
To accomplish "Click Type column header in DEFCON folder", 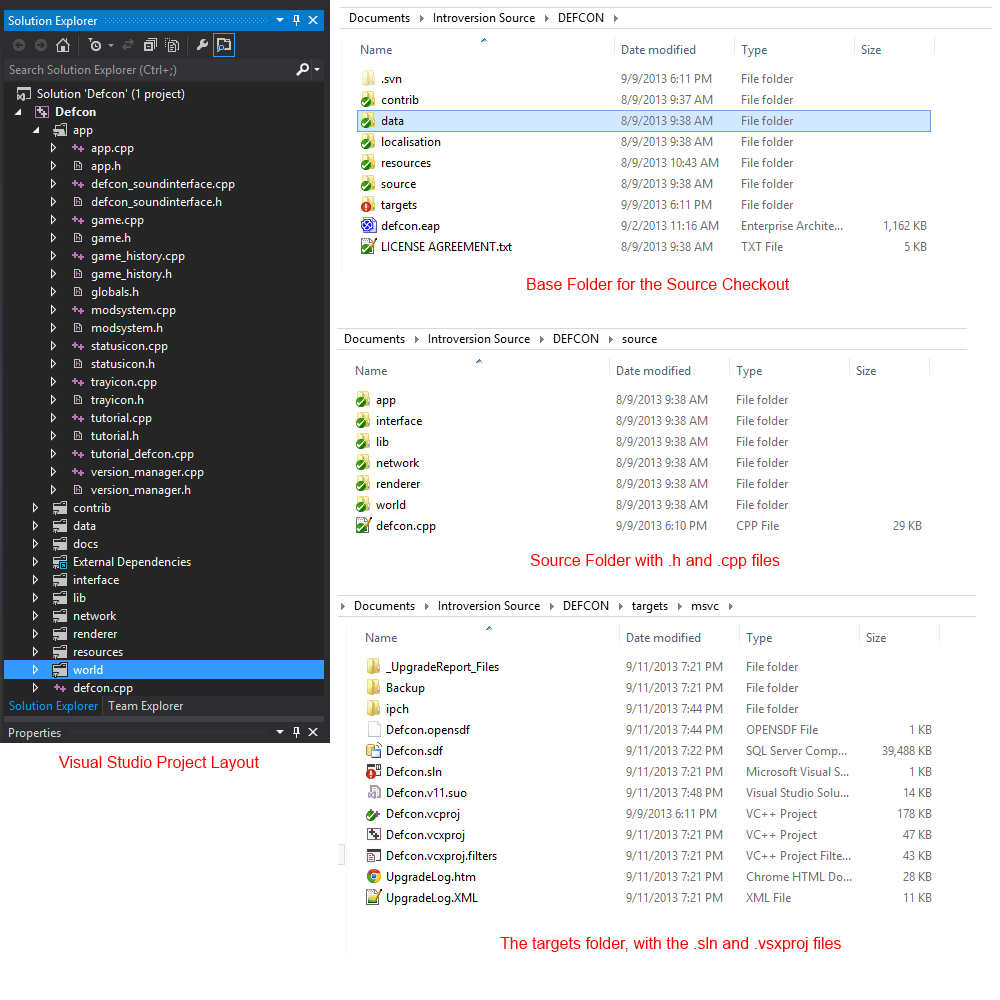I will pyautogui.click(x=754, y=50).
